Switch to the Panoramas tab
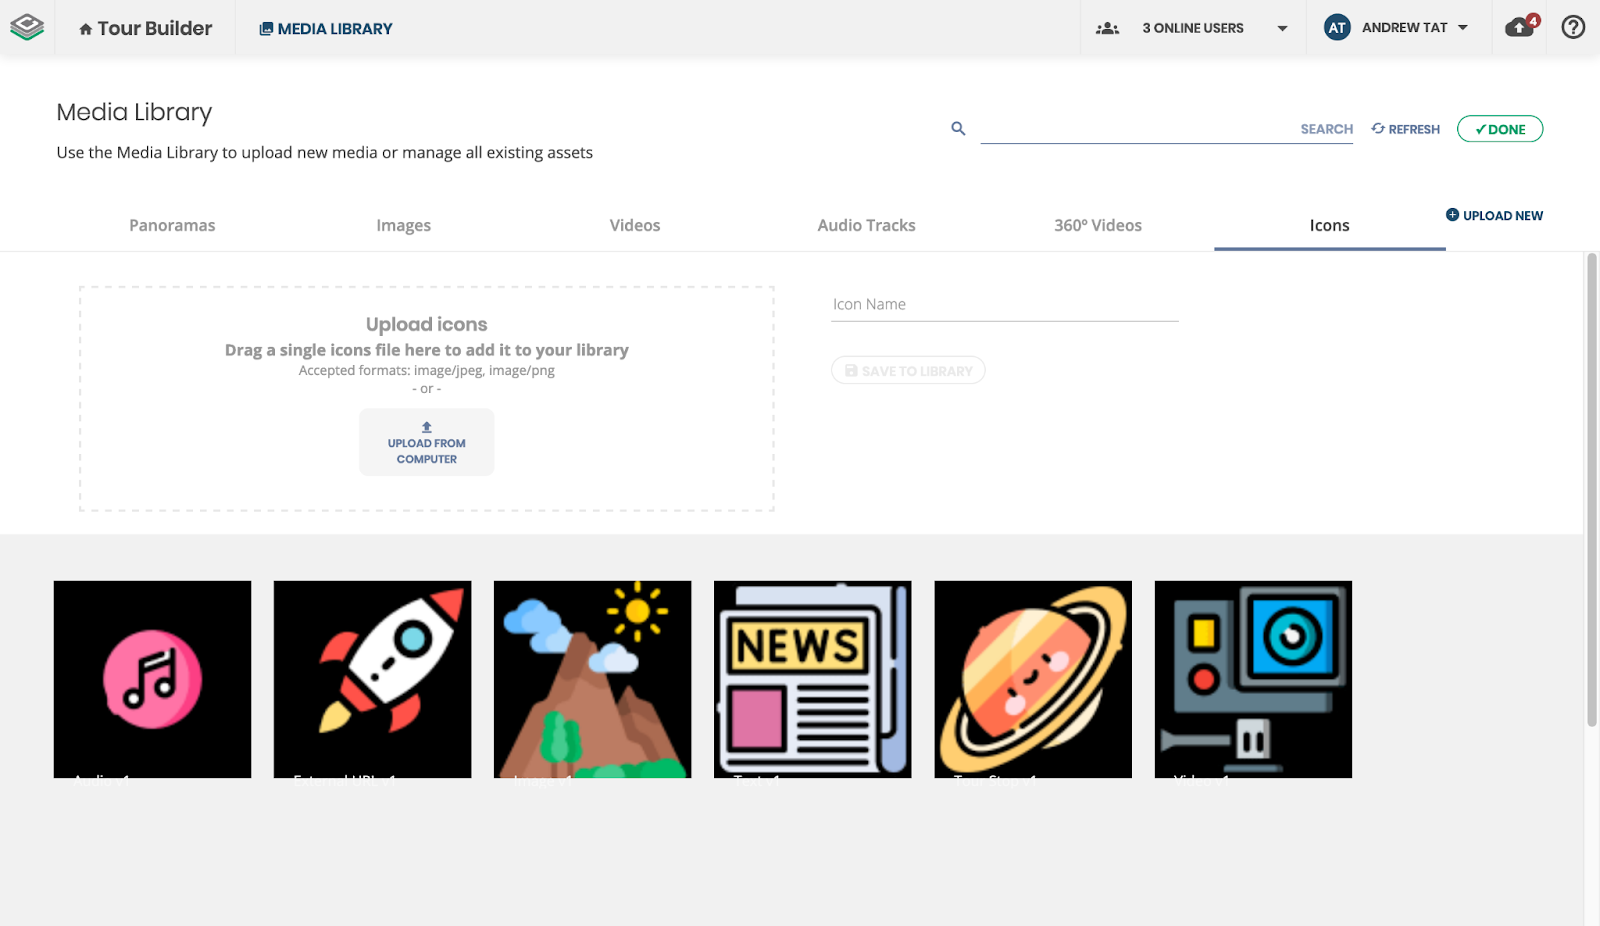Screen dimensions: 1600x926 [172, 225]
